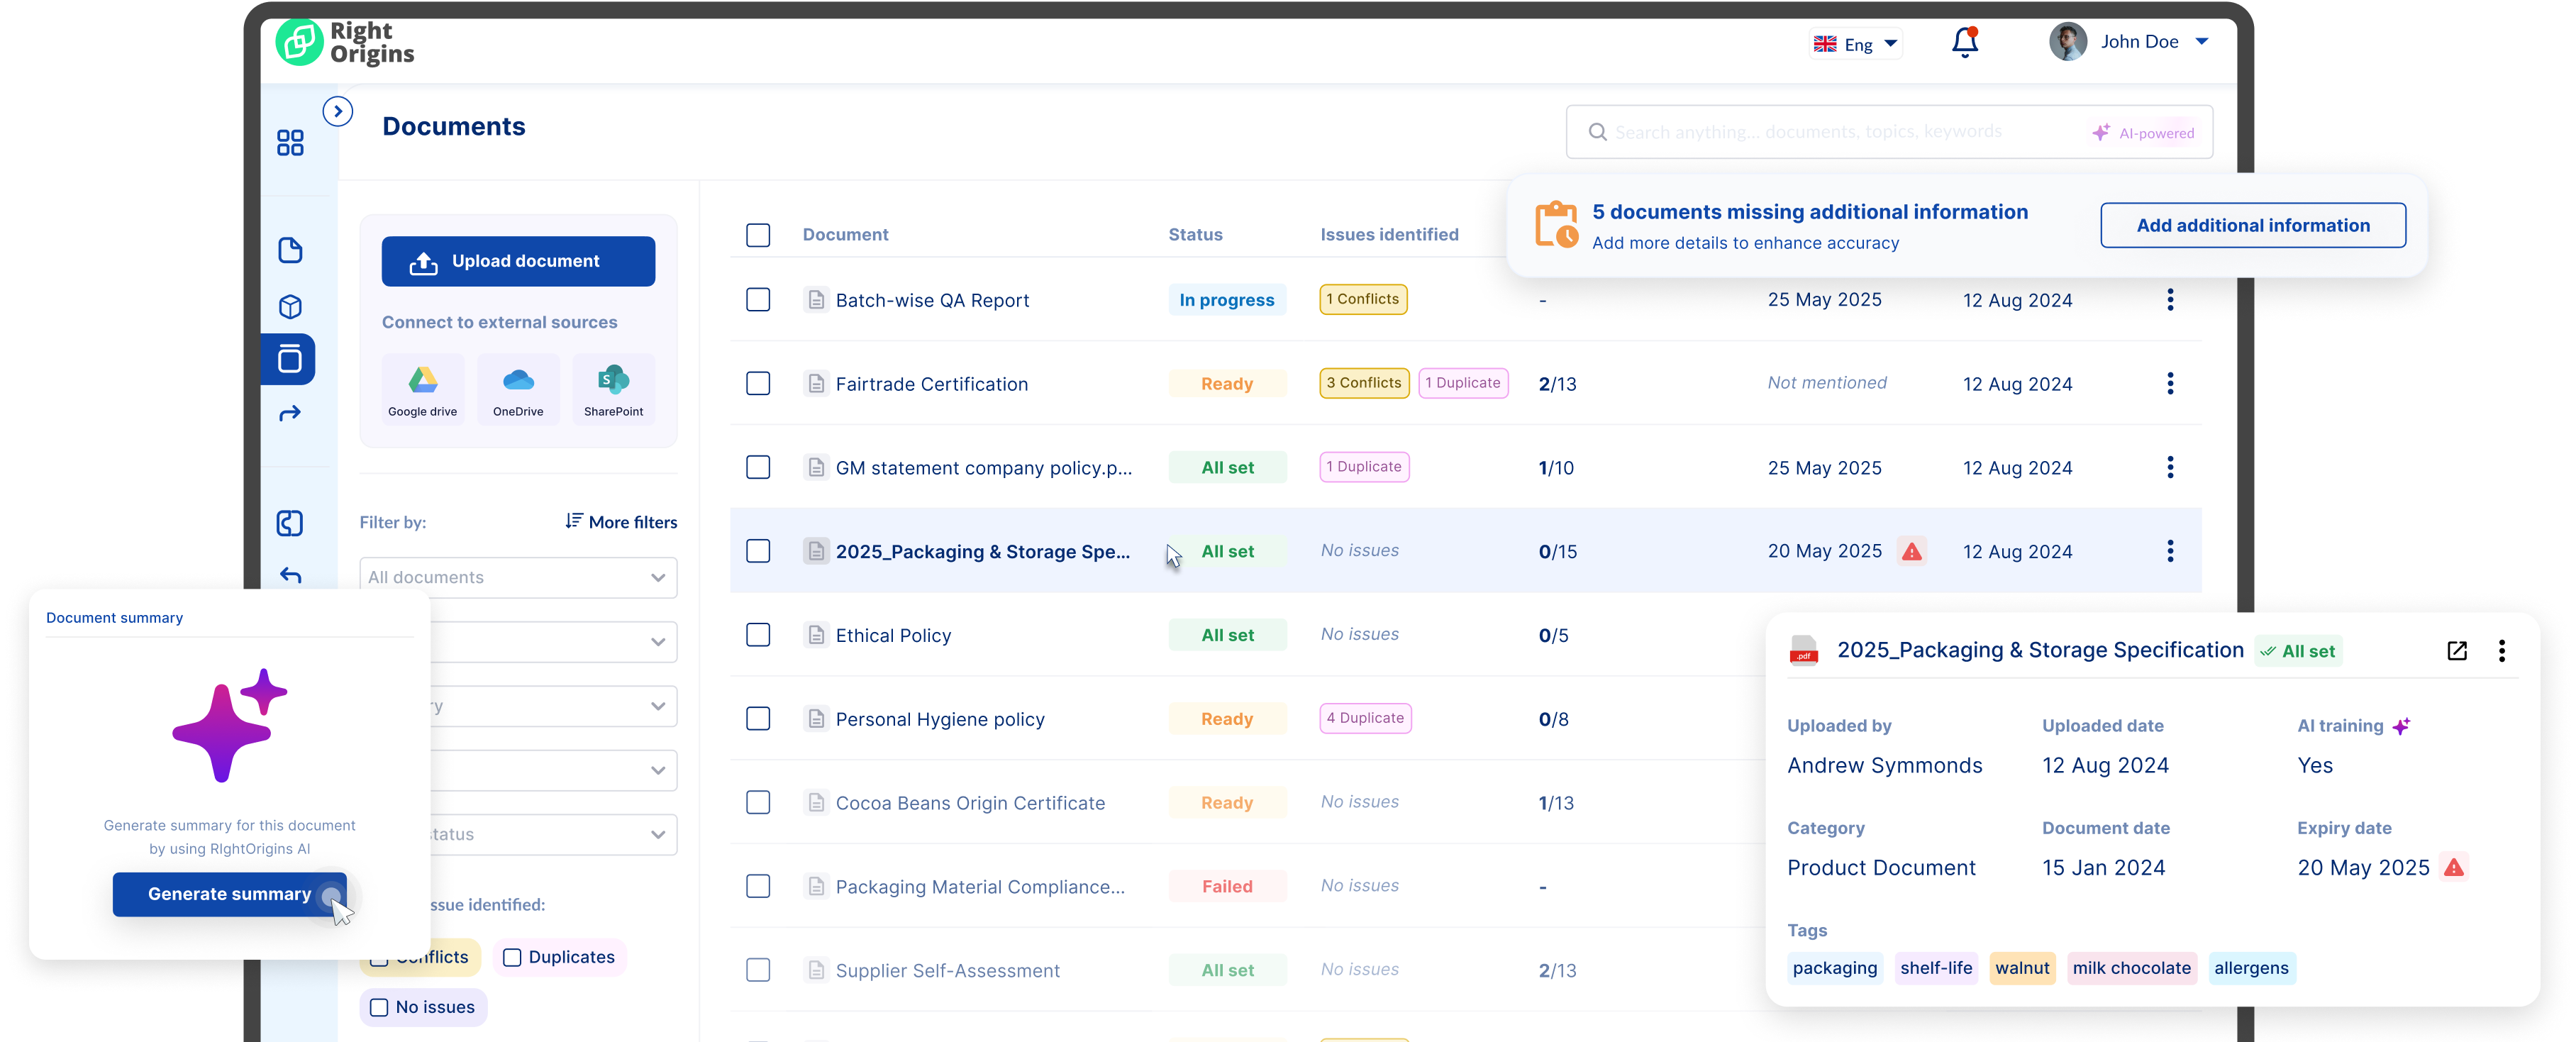Open the notifications bell
2576x1042 pixels.
(1965, 42)
